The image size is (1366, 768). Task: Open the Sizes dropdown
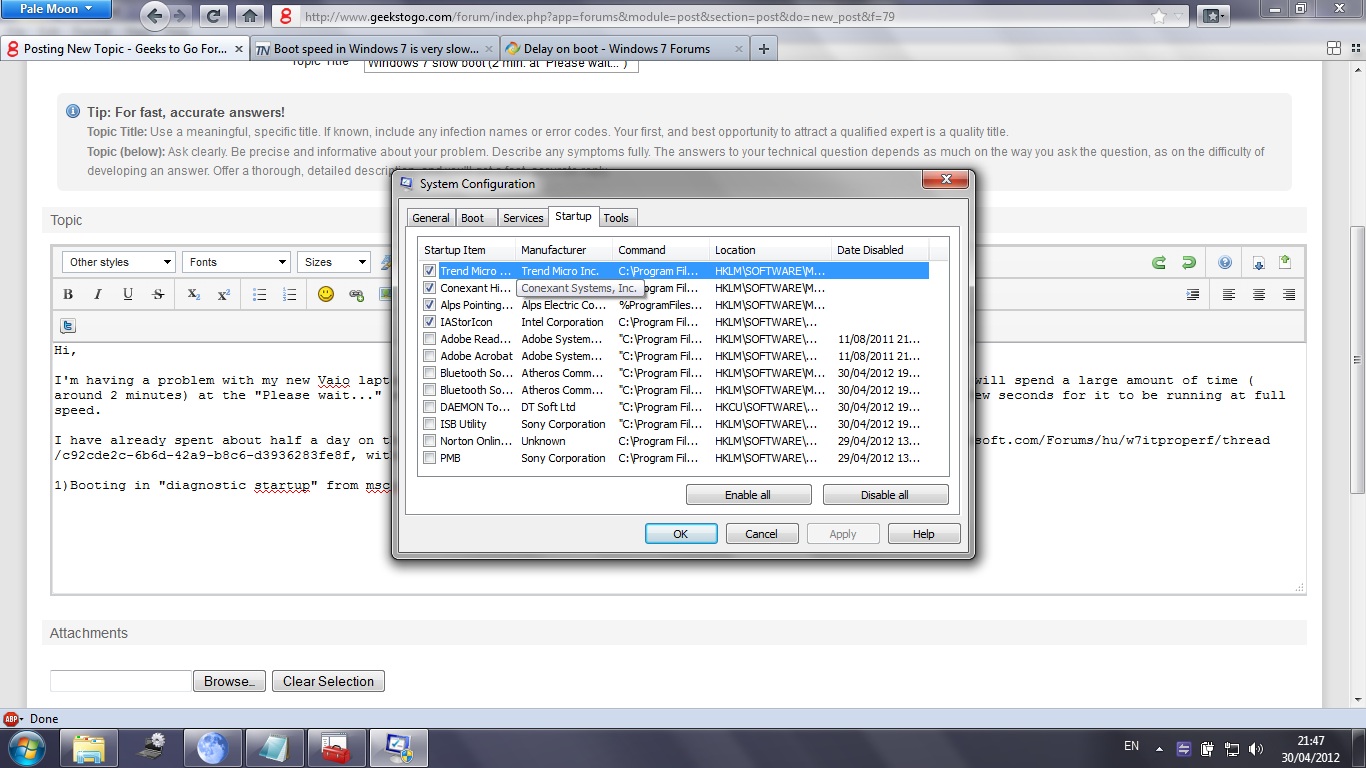click(x=334, y=262)
